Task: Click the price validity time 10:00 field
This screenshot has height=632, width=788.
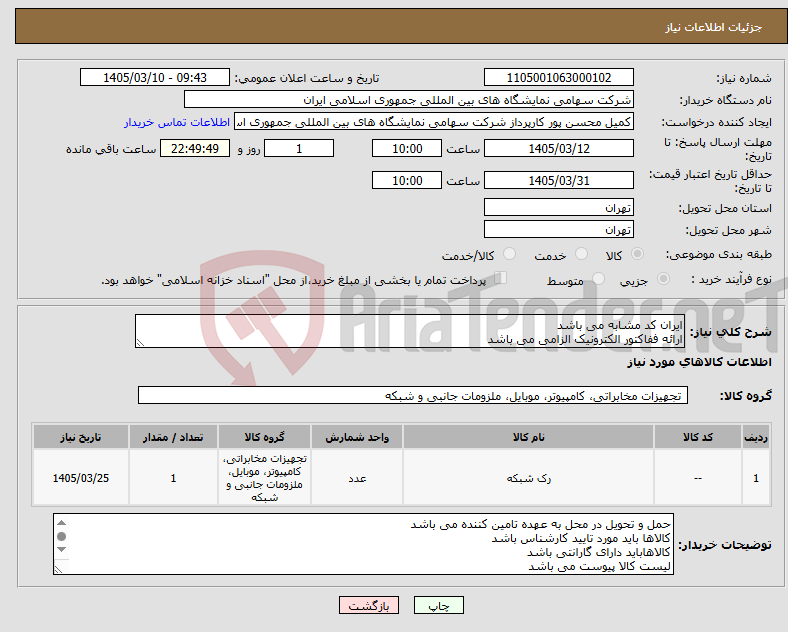Action: click(407, 180)
